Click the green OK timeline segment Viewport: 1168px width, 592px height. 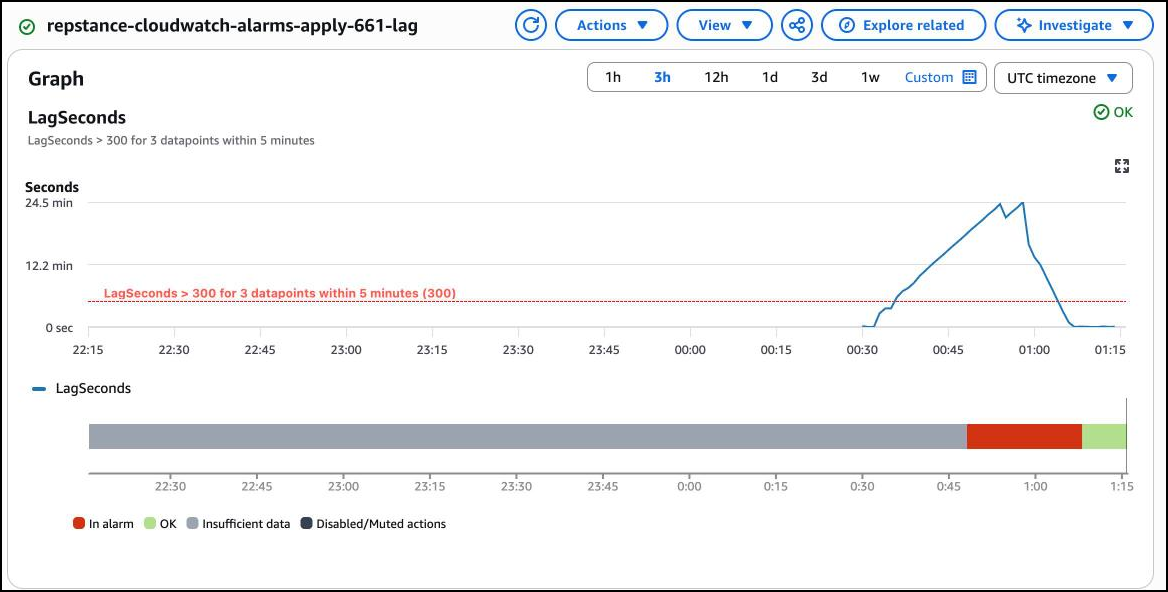tap(1104, 436)
